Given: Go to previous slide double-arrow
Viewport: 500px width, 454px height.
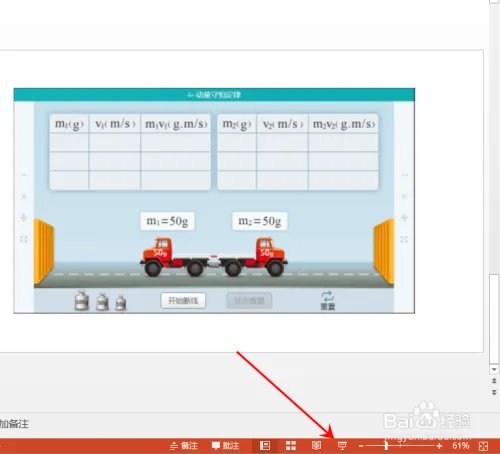Looking at the screenshot, I should [x=494, y=380].
